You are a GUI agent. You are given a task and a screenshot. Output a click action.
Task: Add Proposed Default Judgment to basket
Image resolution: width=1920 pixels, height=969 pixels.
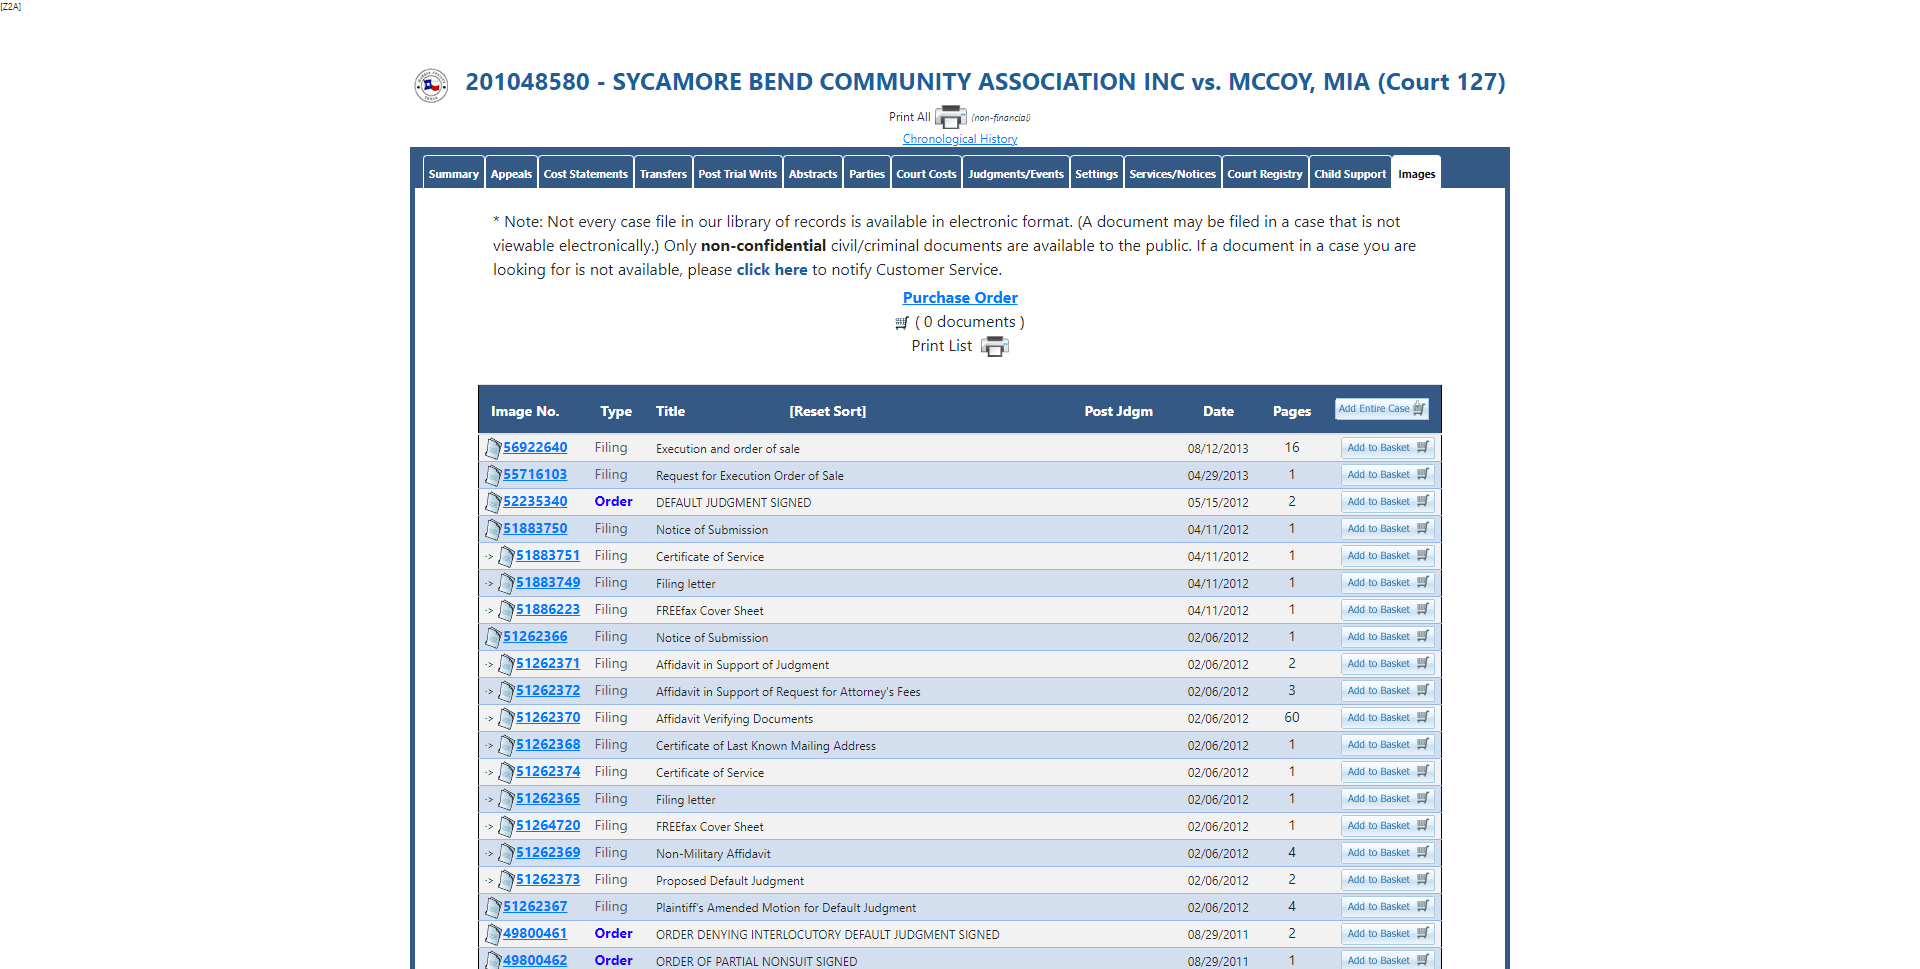click(1387, 880)
